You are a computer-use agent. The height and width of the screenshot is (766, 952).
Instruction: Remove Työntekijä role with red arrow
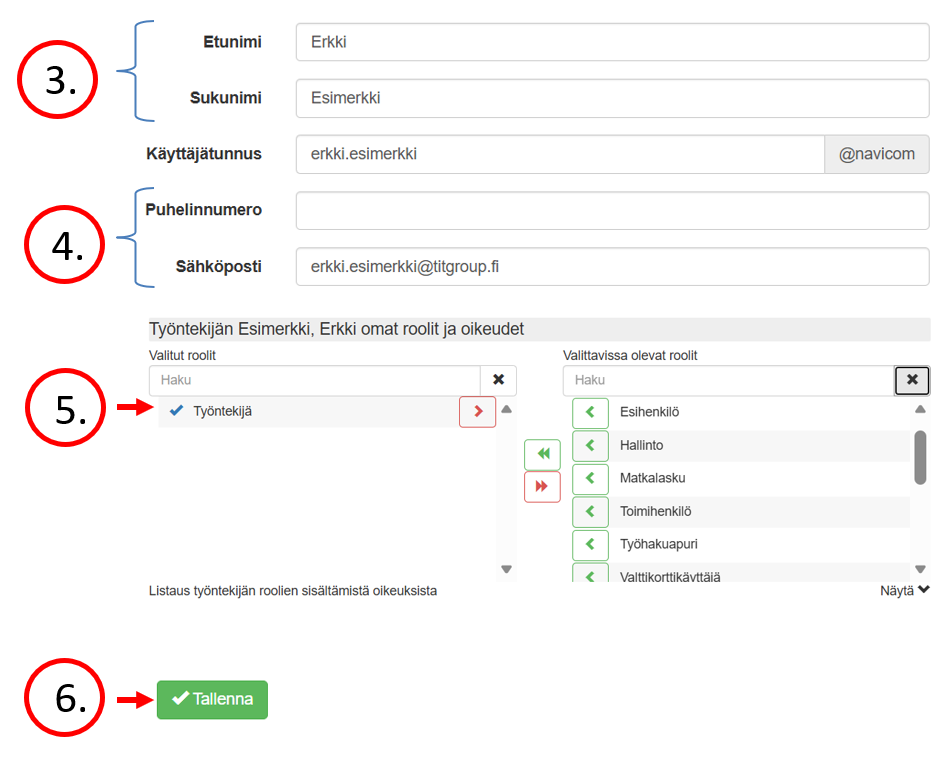click(x=477, y=411)
